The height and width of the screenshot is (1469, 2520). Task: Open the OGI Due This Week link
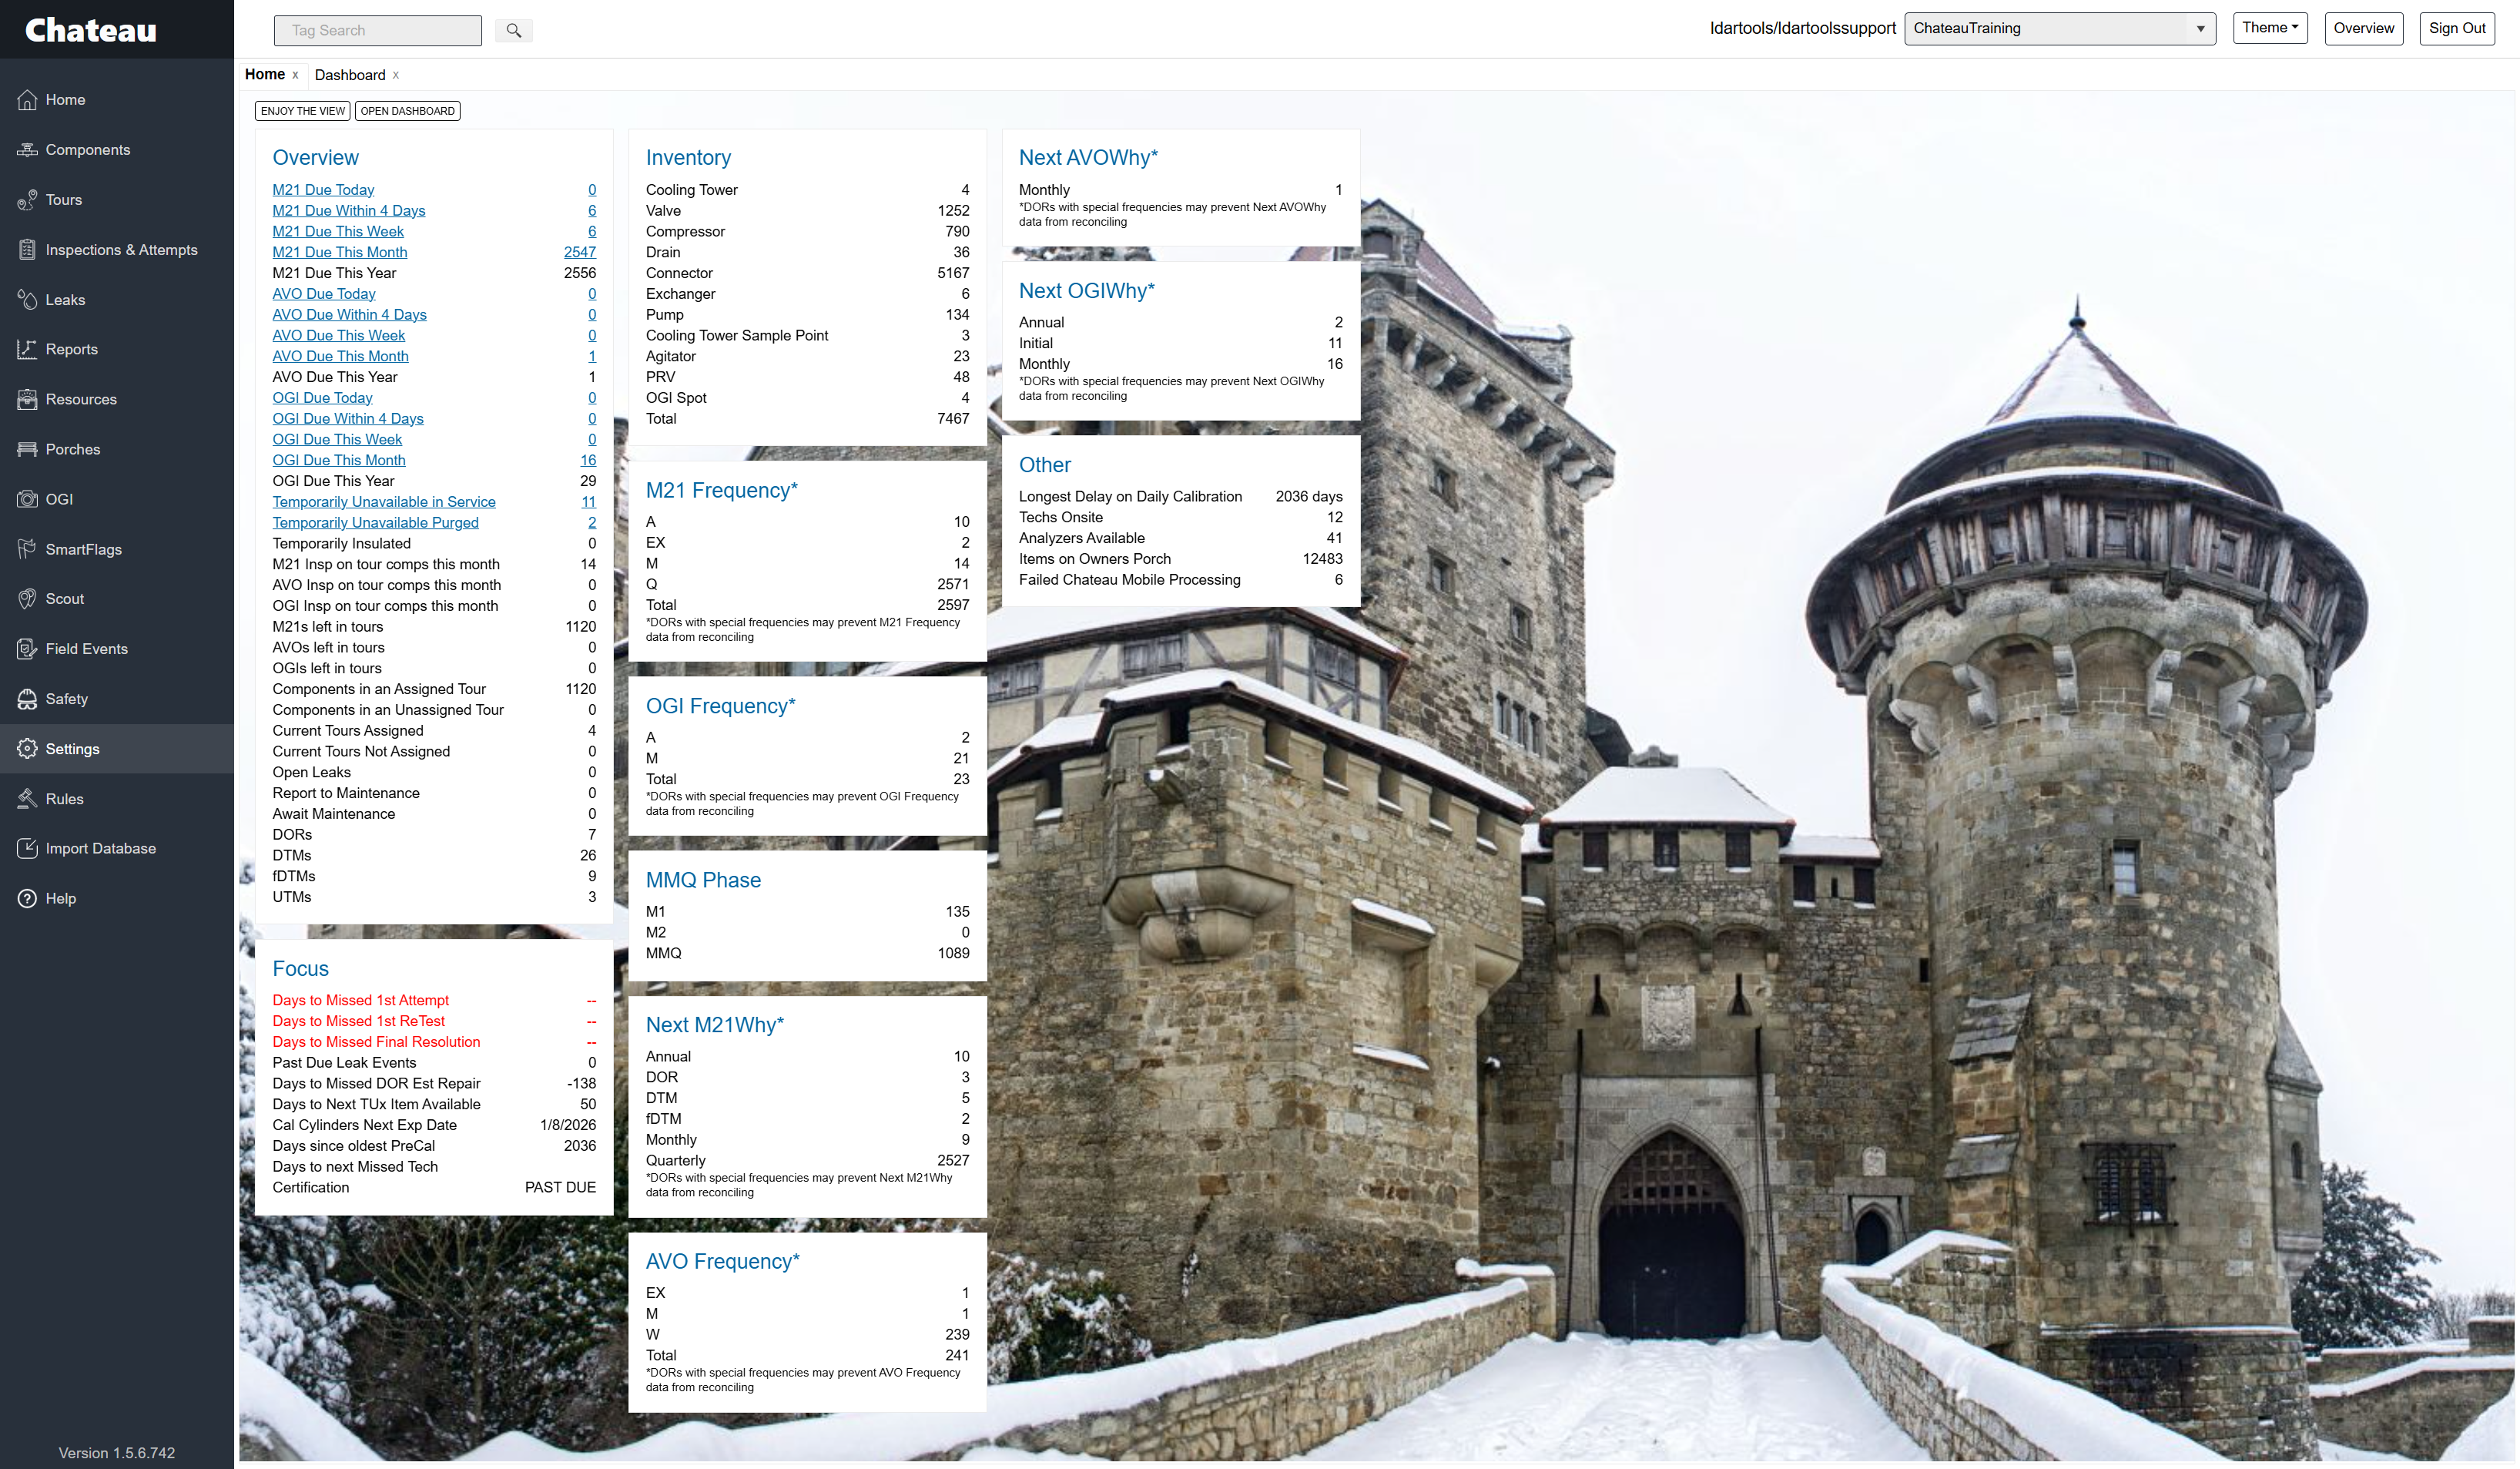tap(337, 440)
